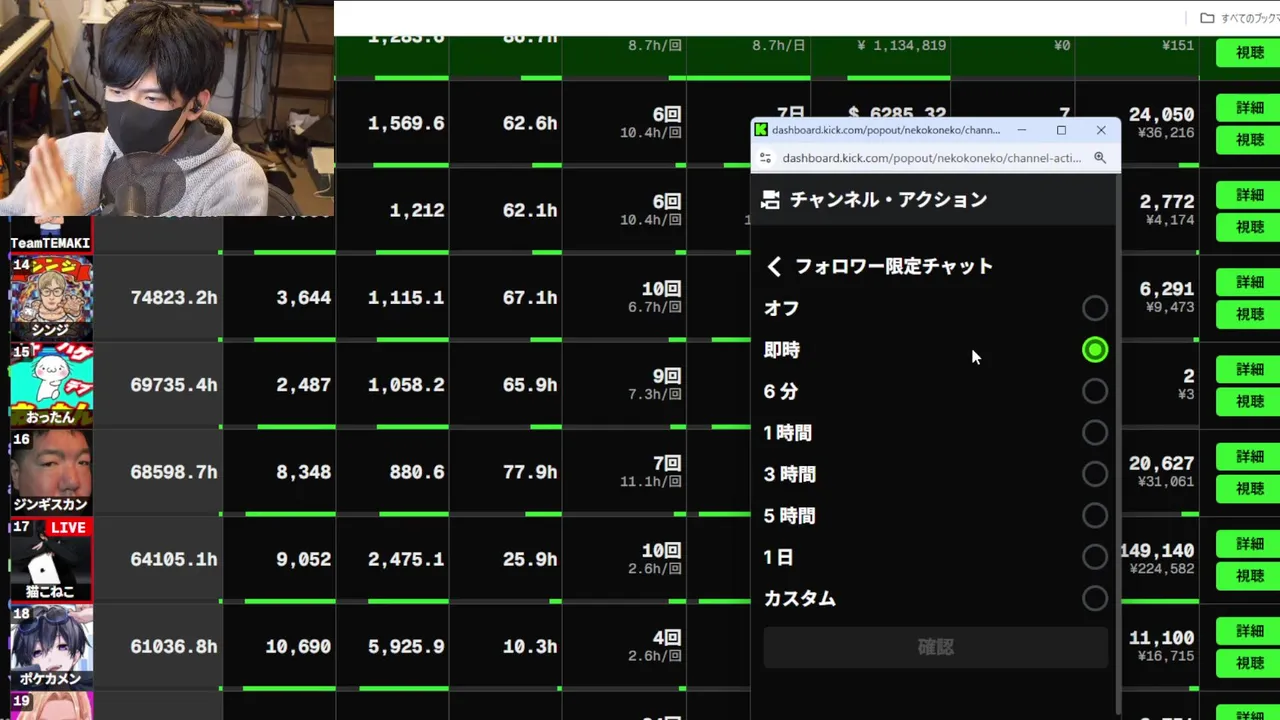The image size is (1280, 720).
Task: Open 猫こねこ LIVE streamer thumbnail
Action: pyautogui.click(x=51, y=560)
